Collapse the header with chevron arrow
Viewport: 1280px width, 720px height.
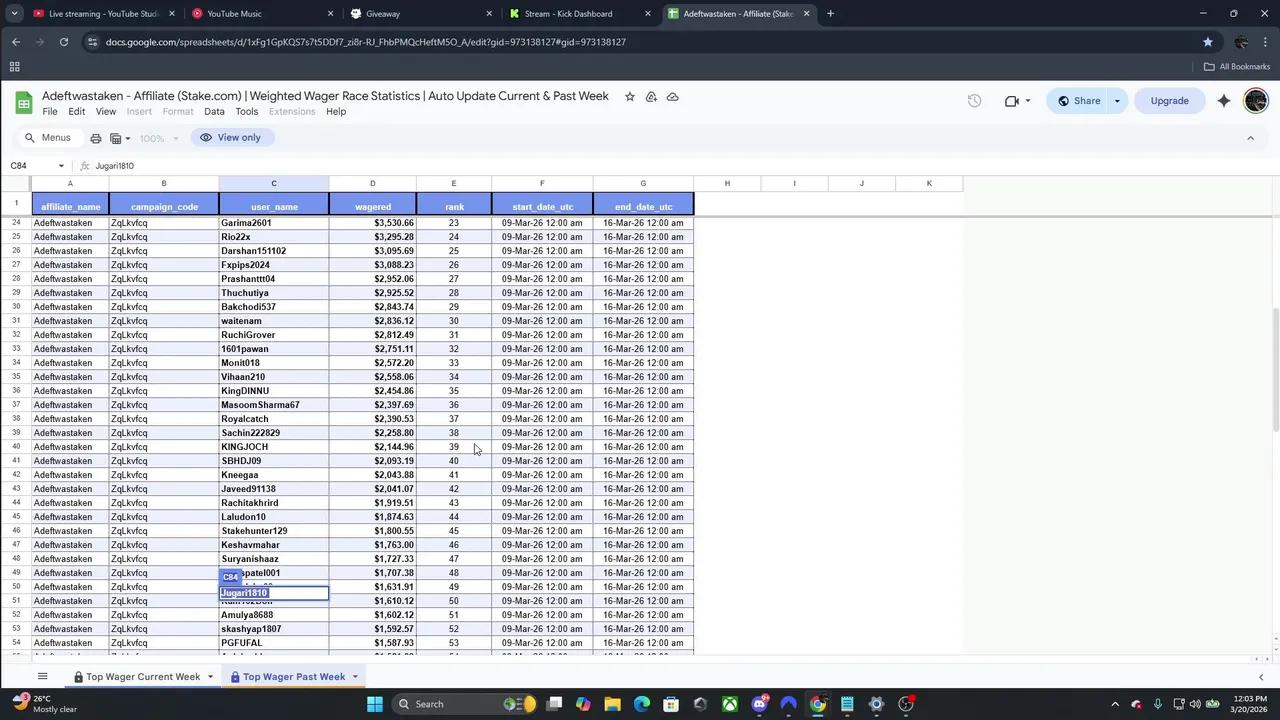[x=1250, y=138]
